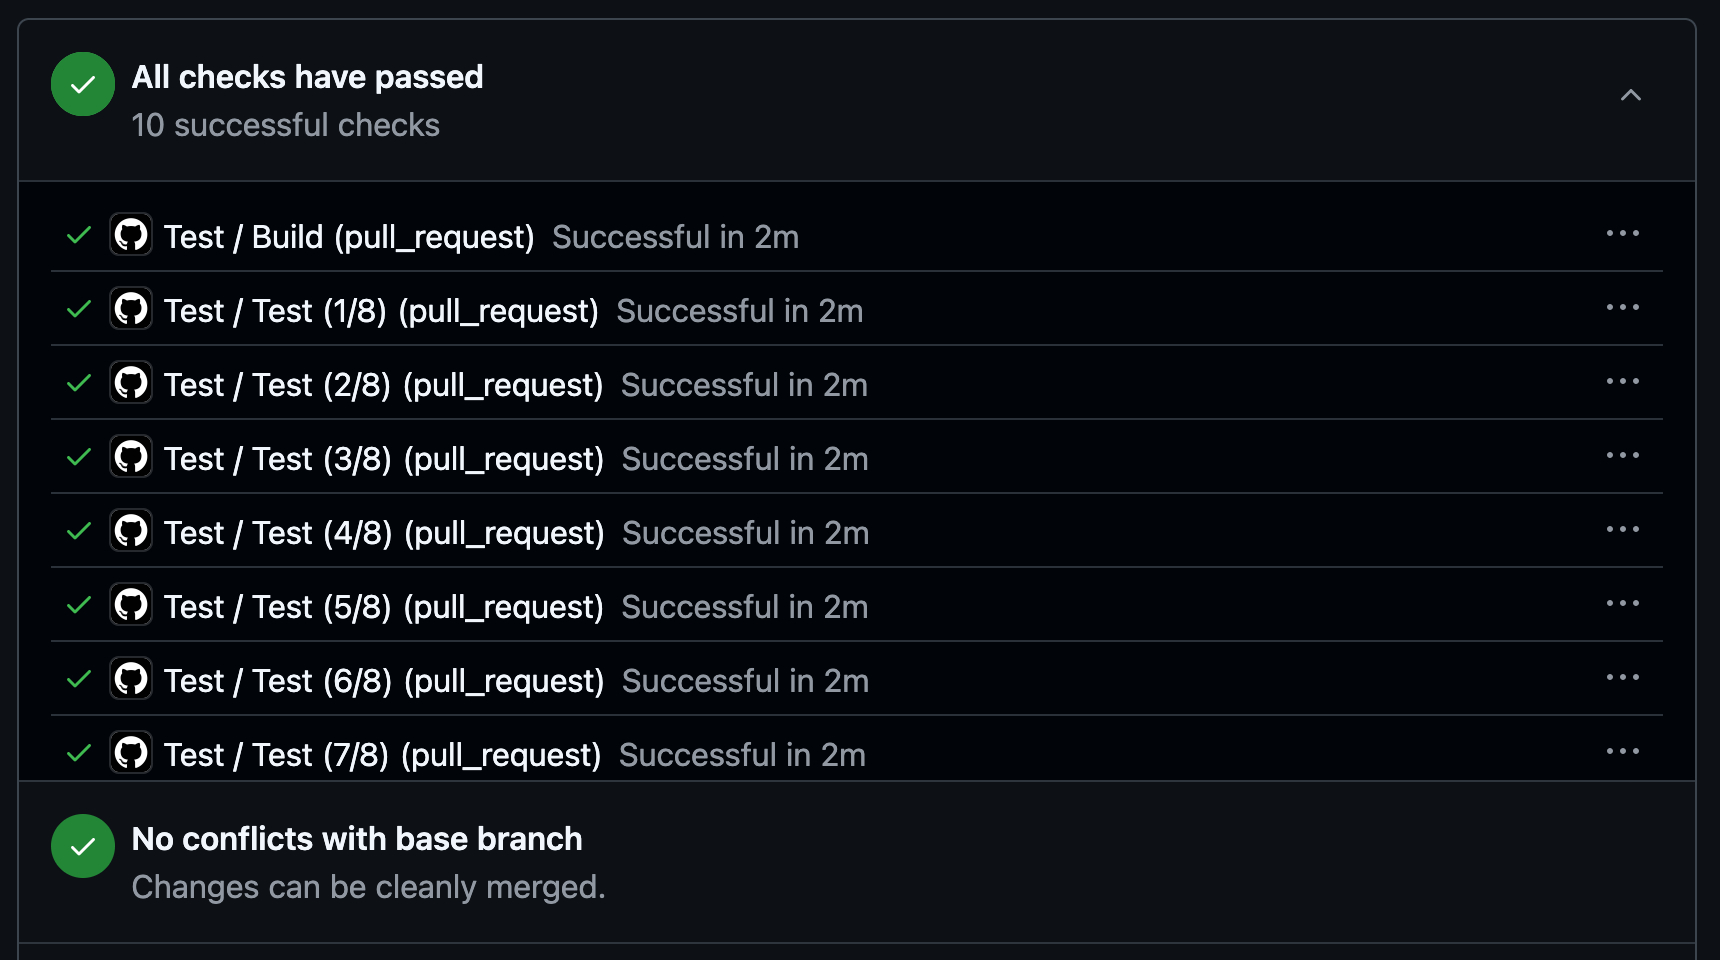Click green checkmark next to Test (6/8)
This screenshot has height=960, width=1720.
pos(79,679)
